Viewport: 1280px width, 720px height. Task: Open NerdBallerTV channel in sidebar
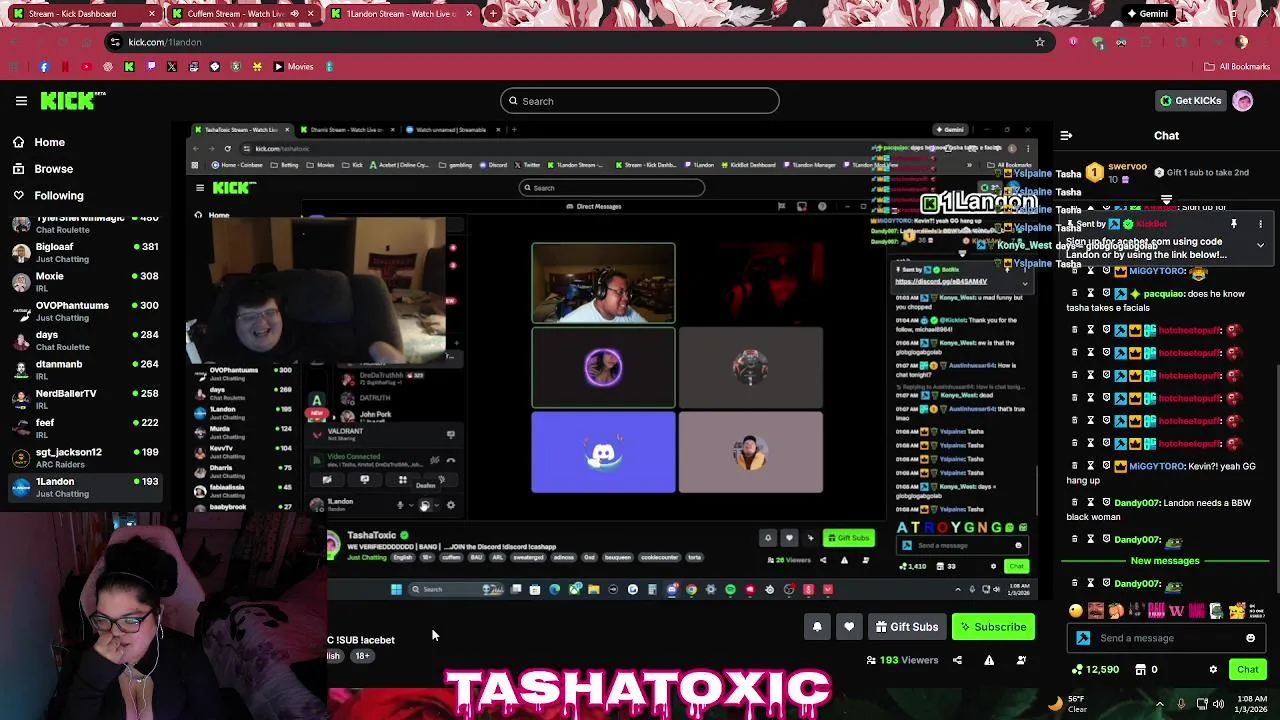click(85, 399)
